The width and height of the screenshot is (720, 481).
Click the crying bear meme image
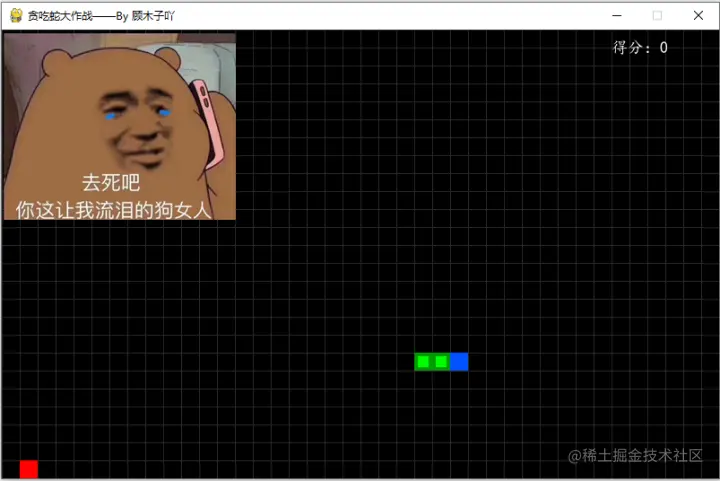120,126
